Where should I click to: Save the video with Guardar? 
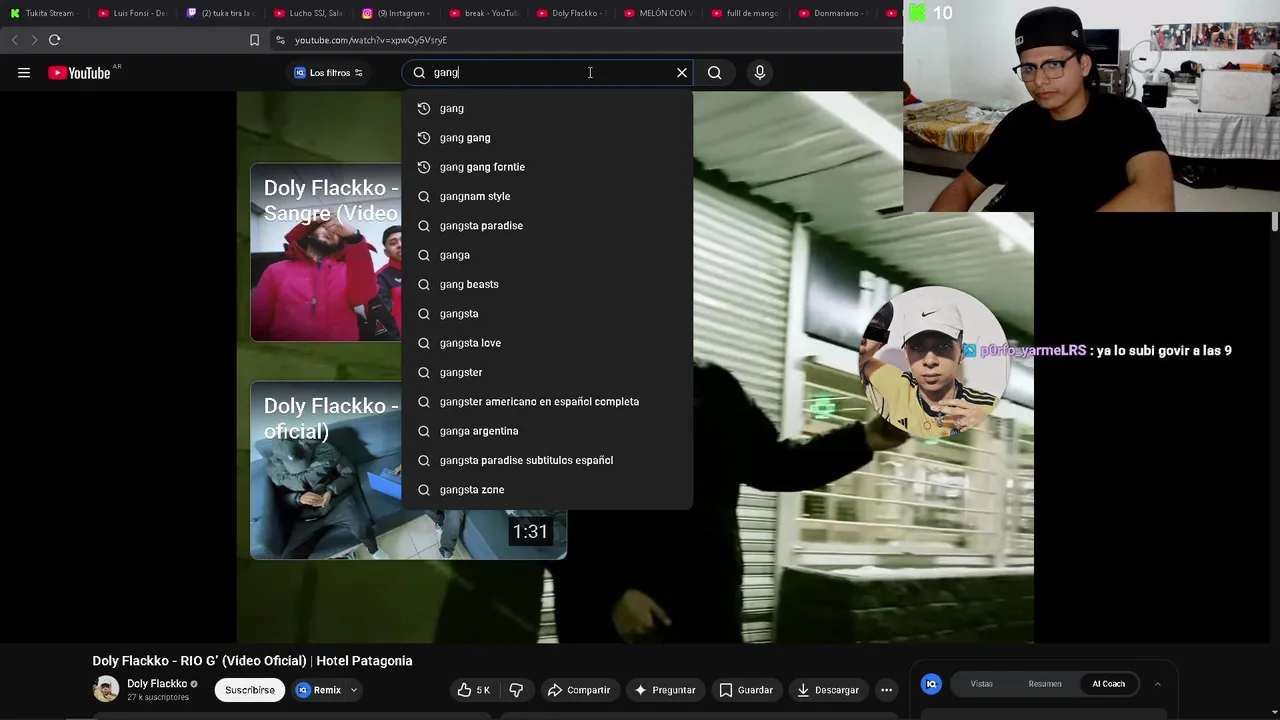(746, 690)
